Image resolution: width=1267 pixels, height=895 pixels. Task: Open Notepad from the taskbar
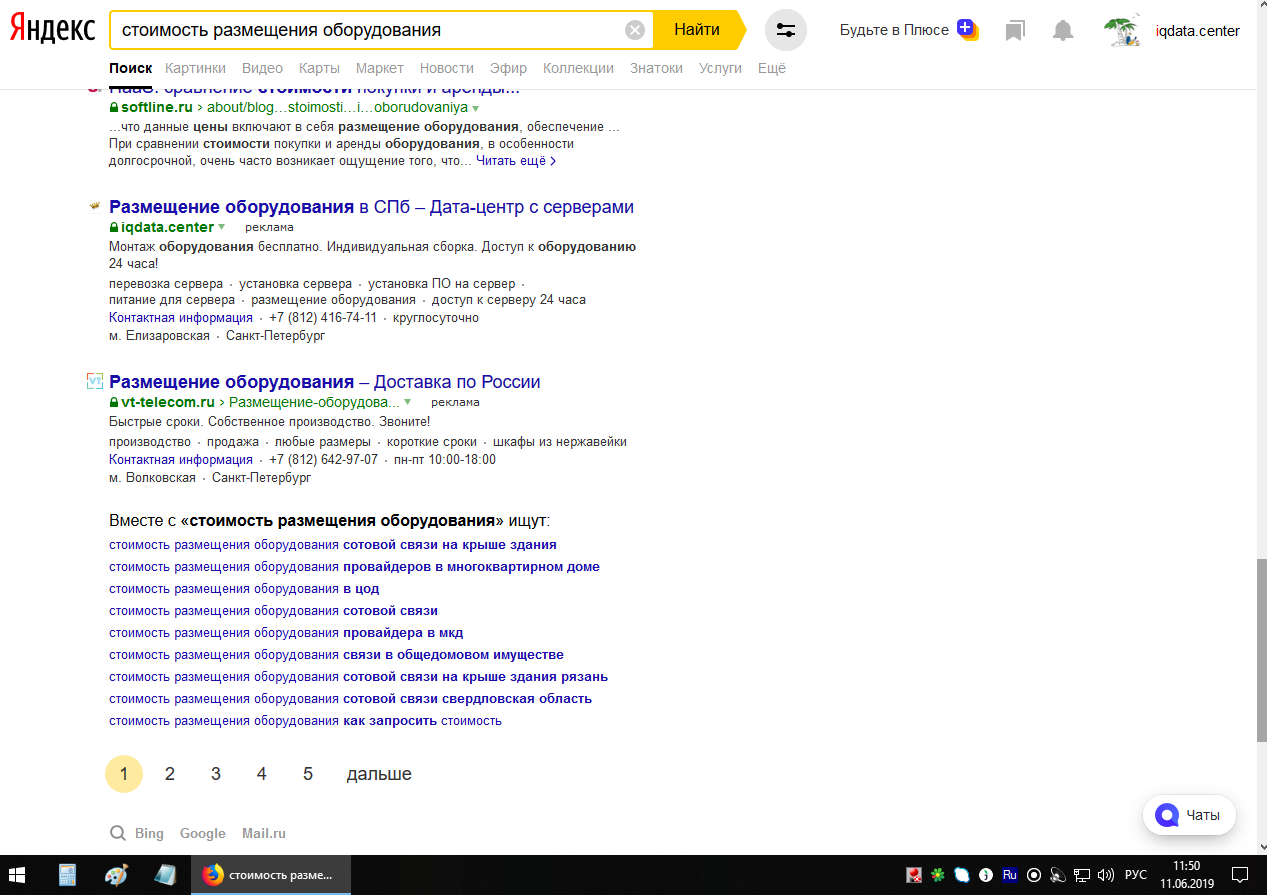pyautogui.click(x=164, y=875)
